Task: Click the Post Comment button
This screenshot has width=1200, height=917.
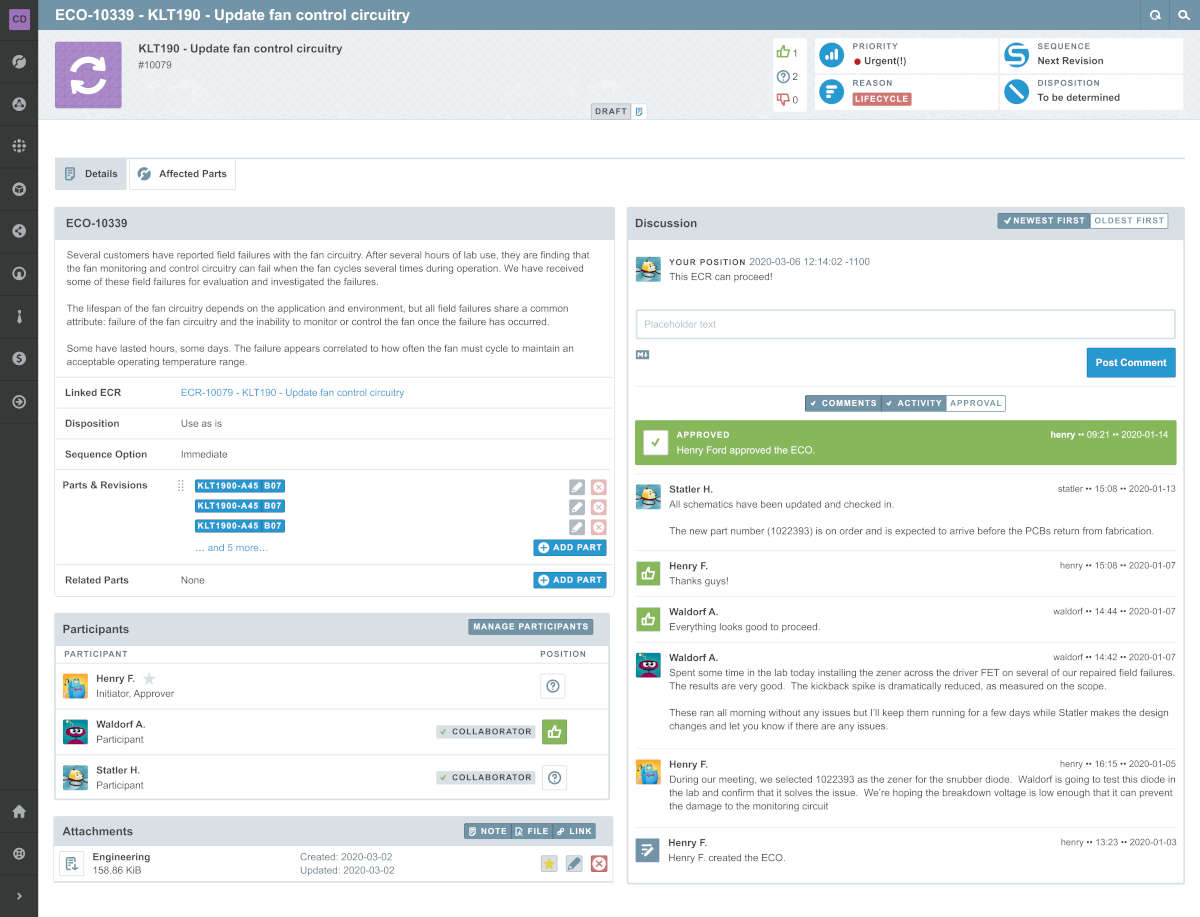Action: point(1130,363)
